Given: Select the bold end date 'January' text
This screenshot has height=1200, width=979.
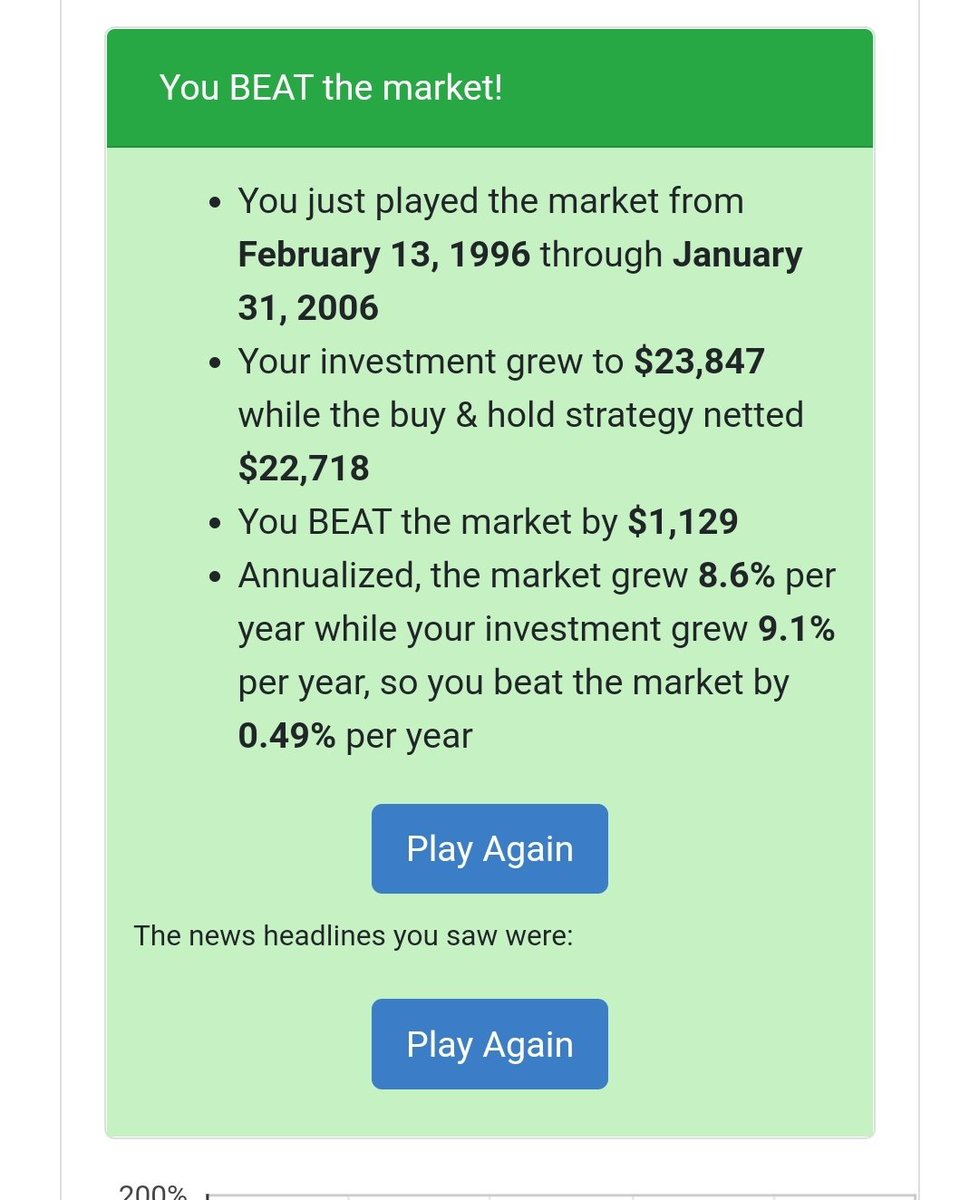Looking at the screenshot, I should coord(738,254).
